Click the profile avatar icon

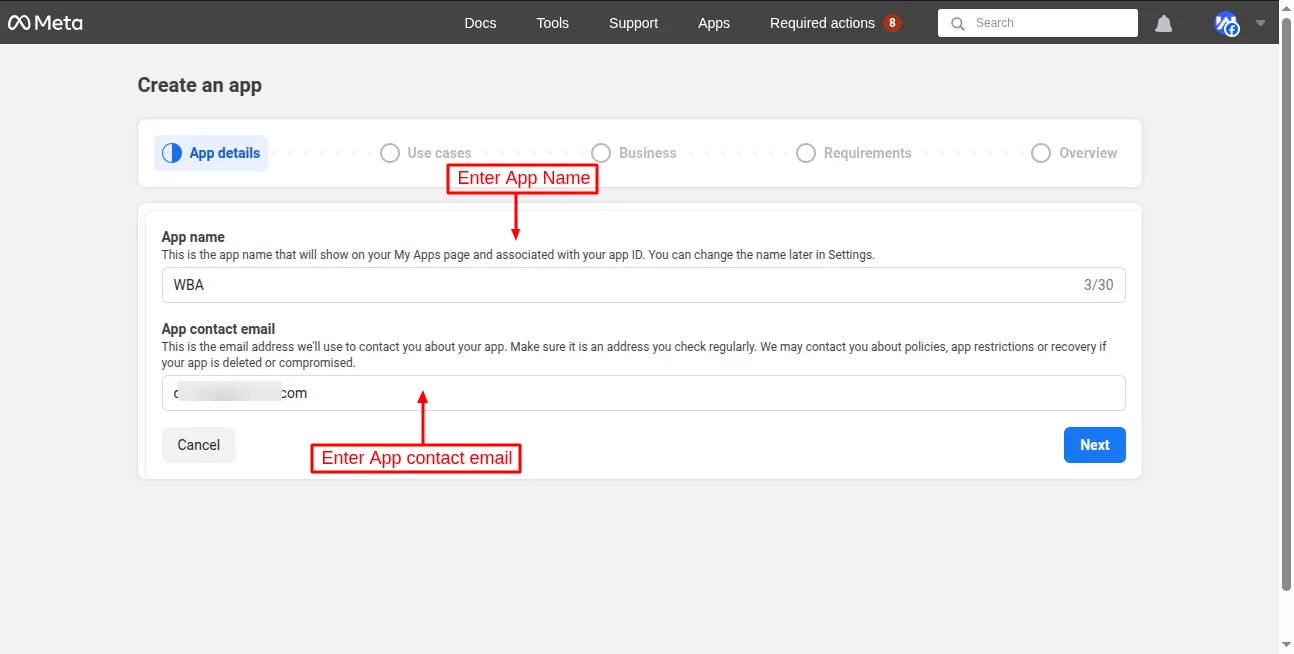click(x=1226, y=23)
